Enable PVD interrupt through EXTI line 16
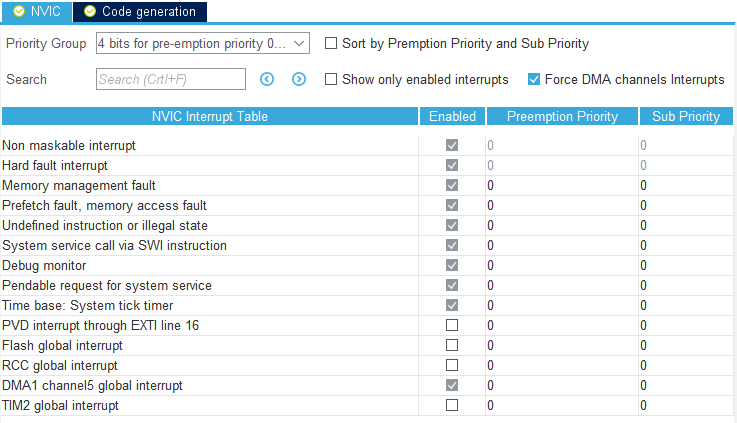737x423 pixels. pyautogui.click(x=452, y=325)
